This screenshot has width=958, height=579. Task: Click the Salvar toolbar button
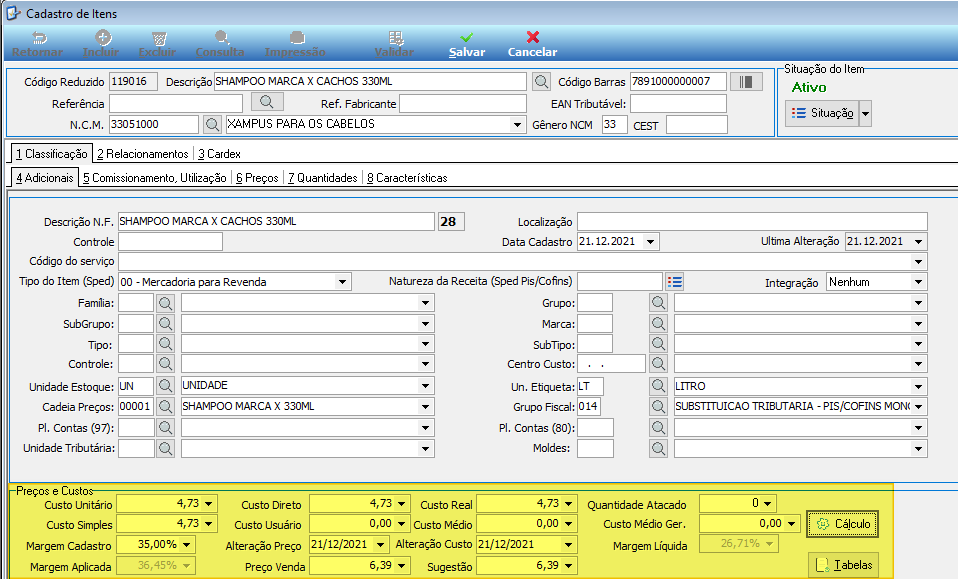pyautogui.click(x=467, y=45)
